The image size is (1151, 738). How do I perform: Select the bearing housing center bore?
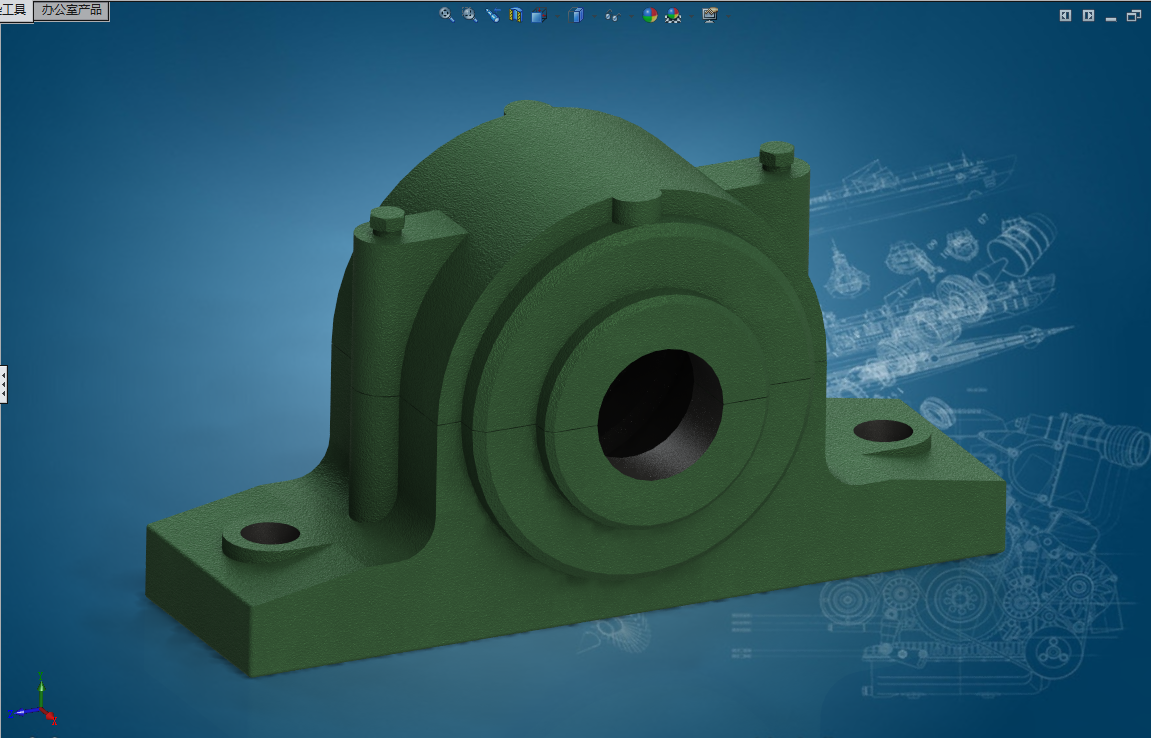660,415
